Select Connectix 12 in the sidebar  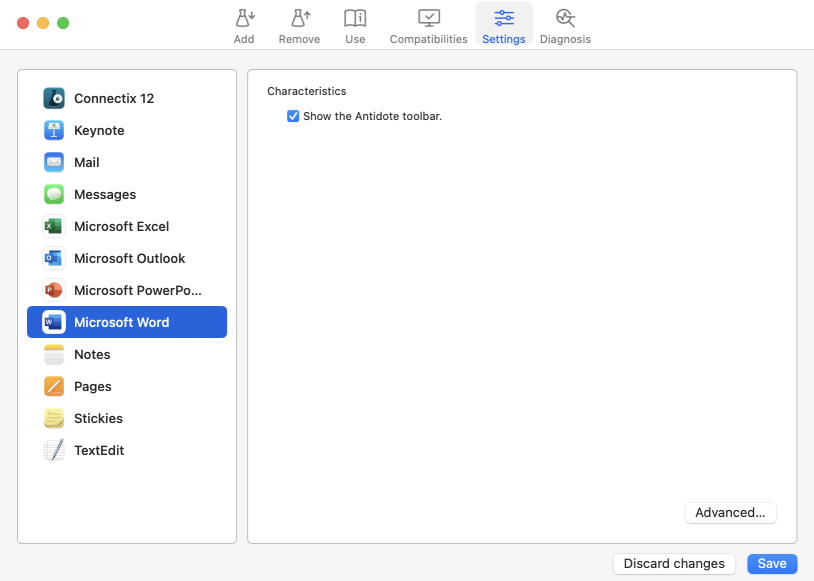coord(113,98)
